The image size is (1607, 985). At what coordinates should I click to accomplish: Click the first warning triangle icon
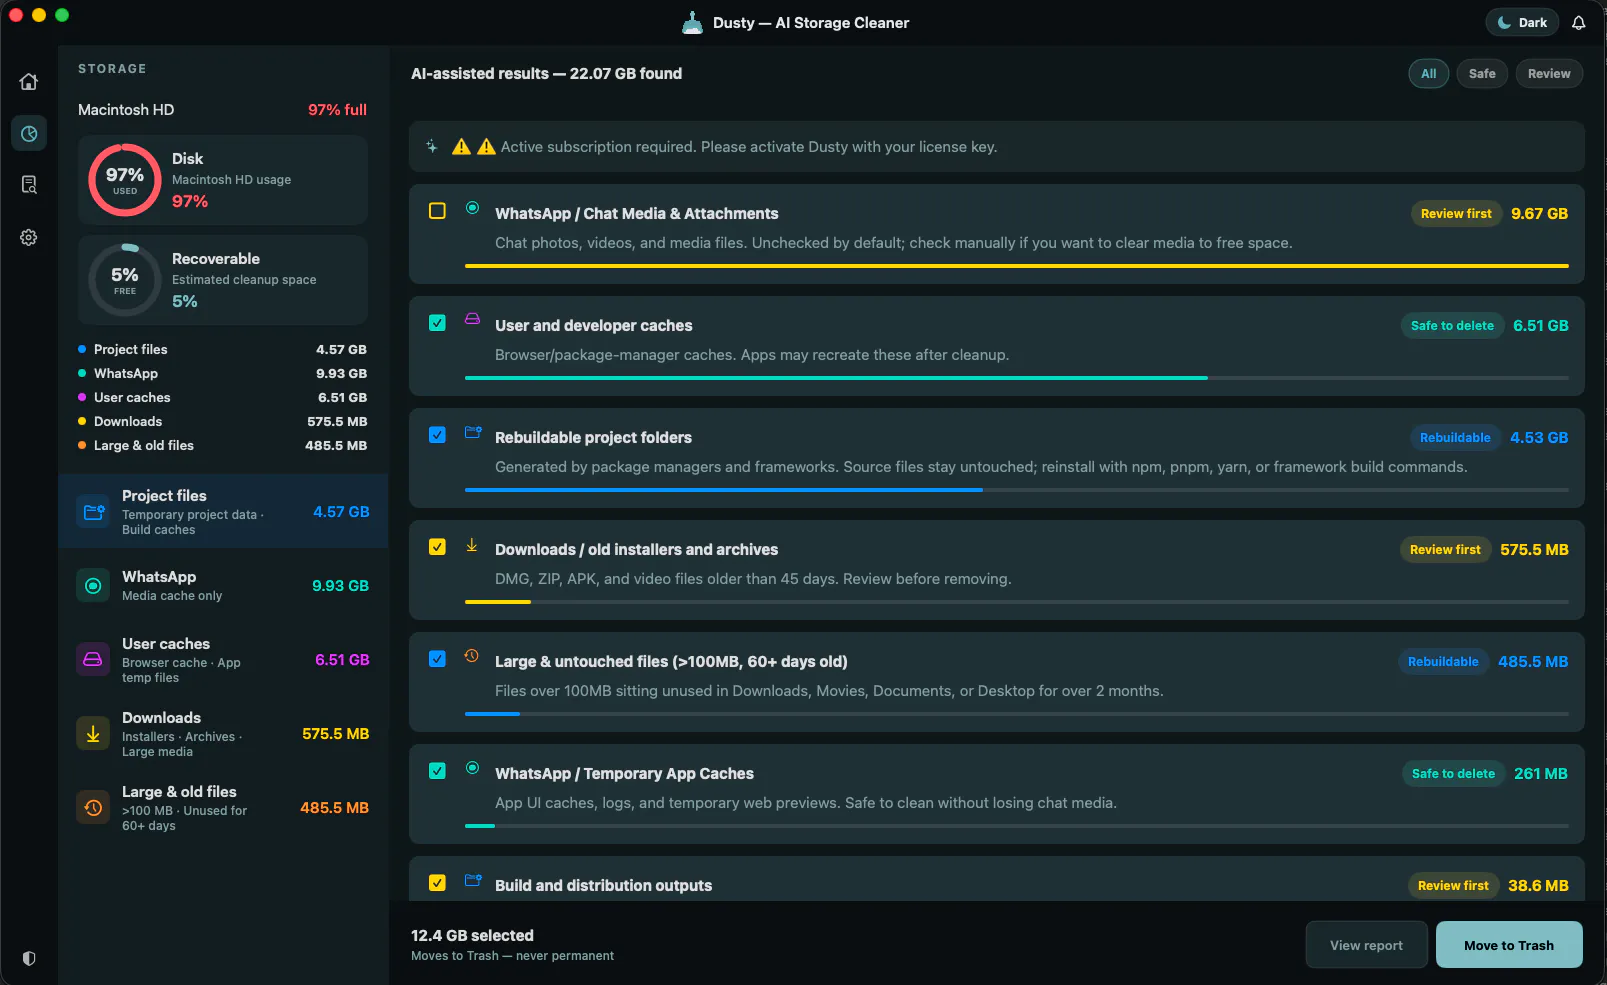click(461, 146)
